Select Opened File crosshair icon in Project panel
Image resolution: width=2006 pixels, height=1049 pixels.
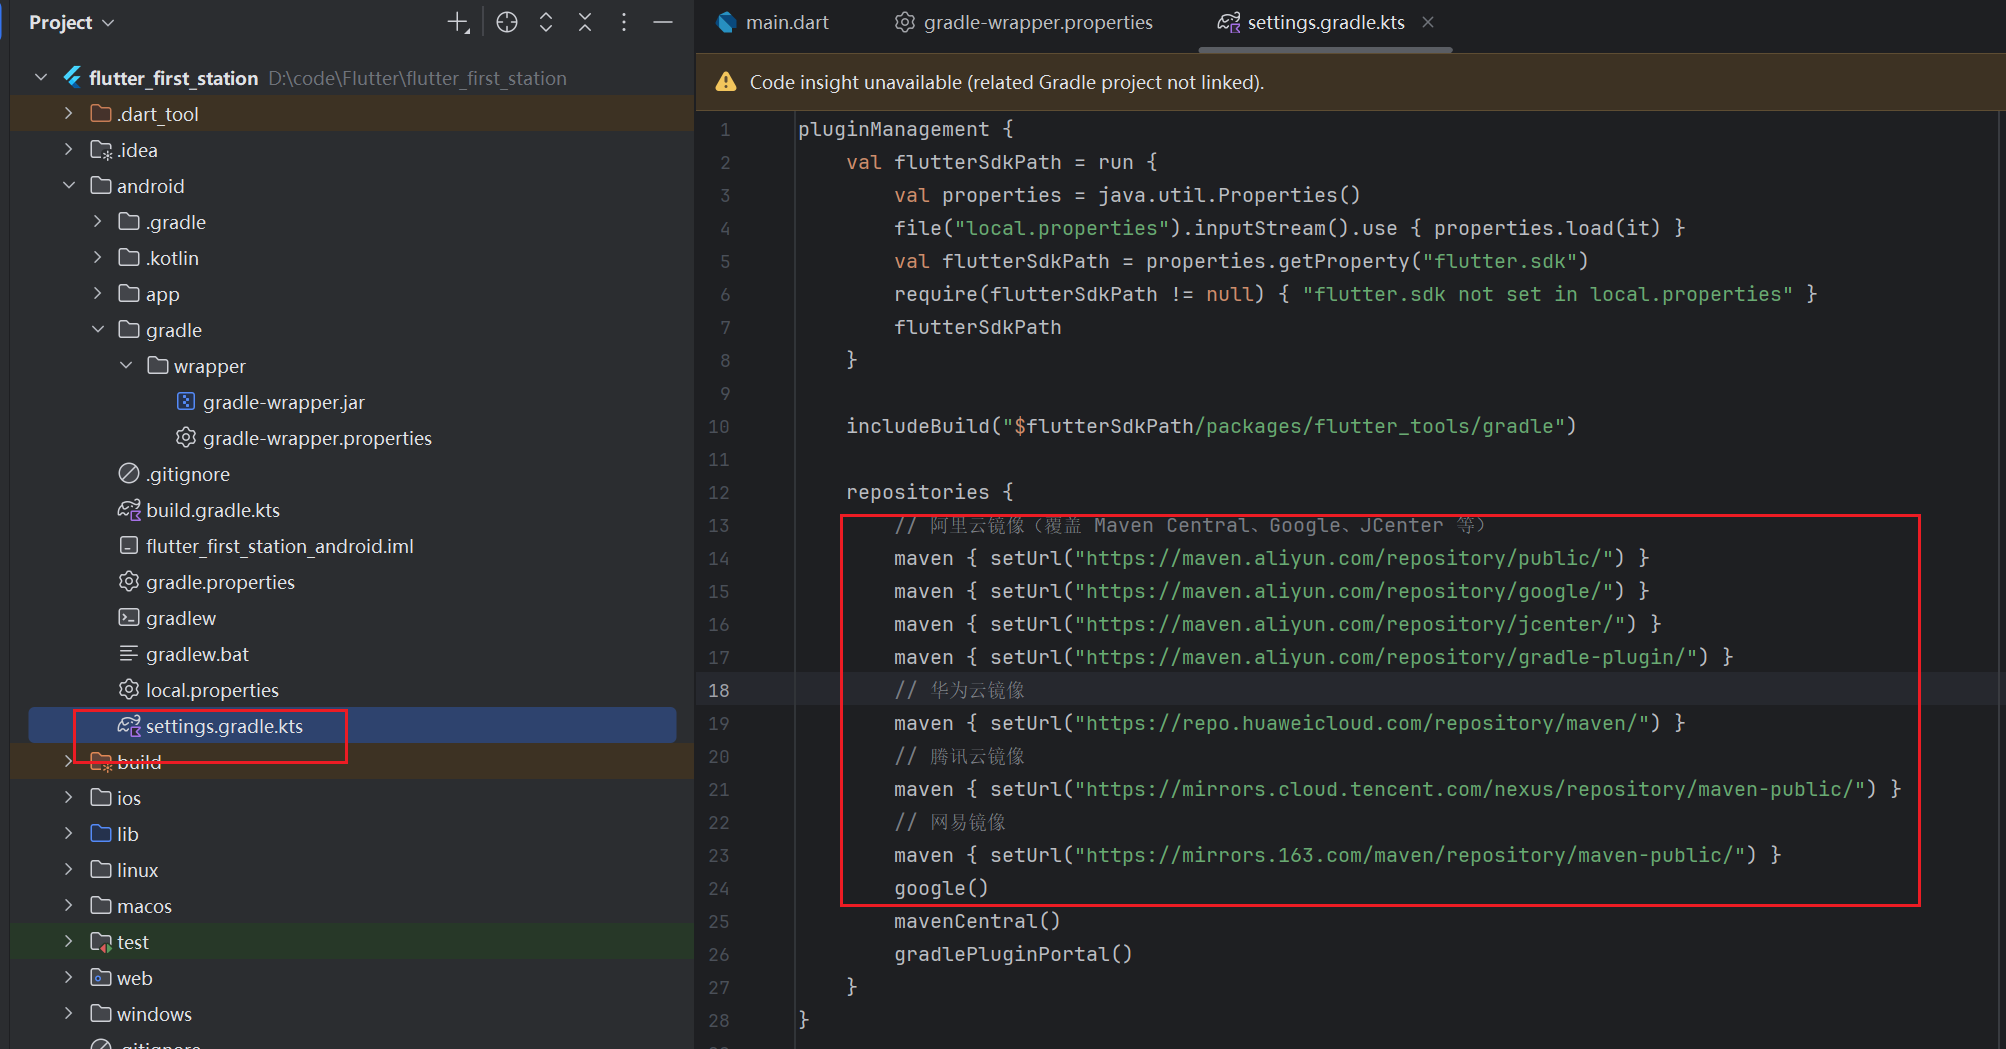click(x=507, y=22)
